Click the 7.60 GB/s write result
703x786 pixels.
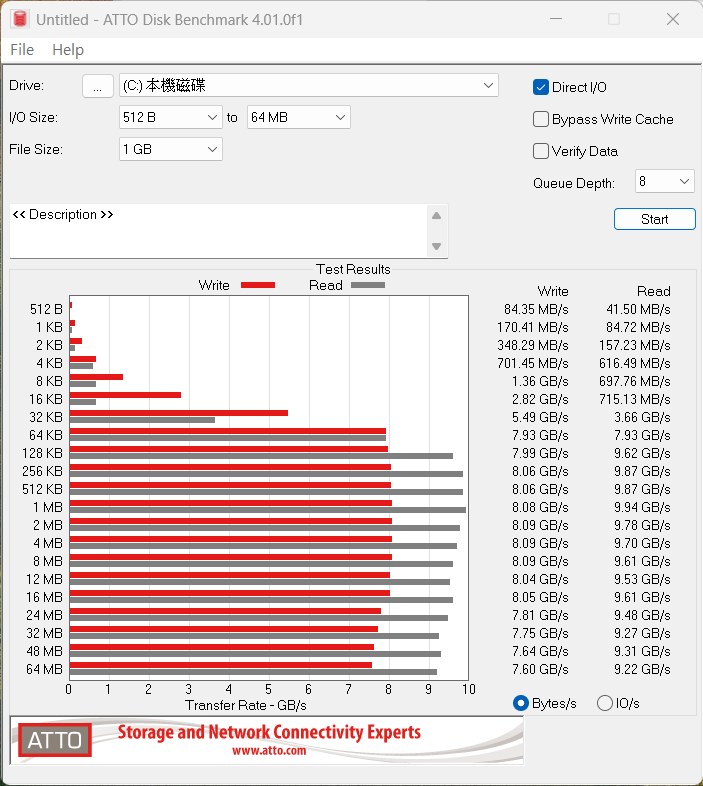tap(540, 669)
